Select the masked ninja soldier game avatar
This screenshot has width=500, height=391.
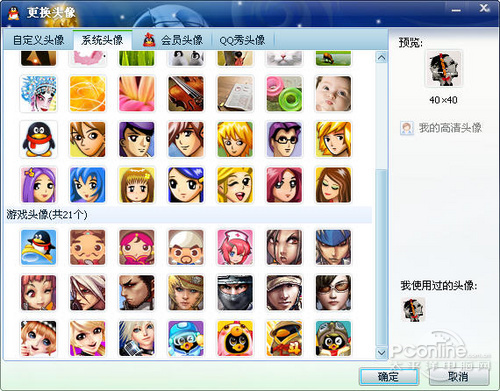[x=235, y=293]
